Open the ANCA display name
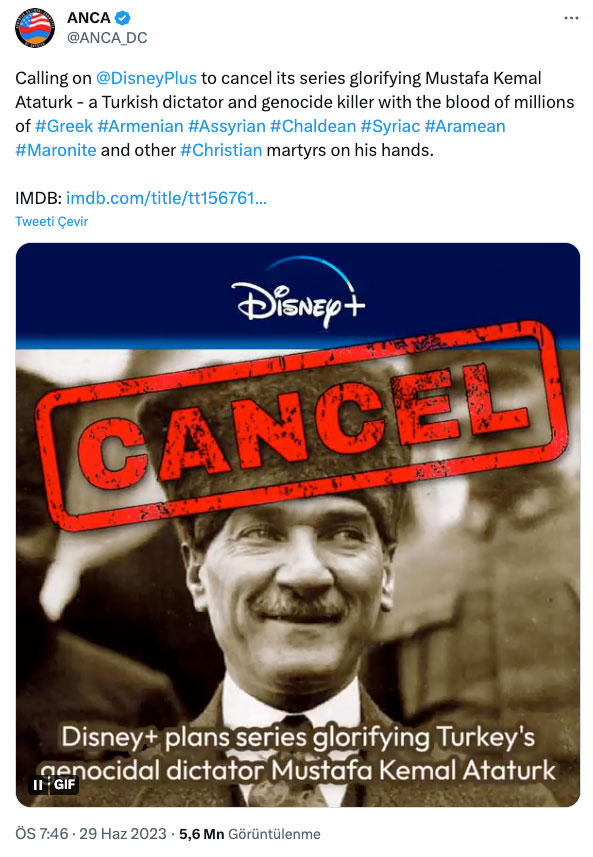This screenshot has width=593, height=857. (89, 18)
